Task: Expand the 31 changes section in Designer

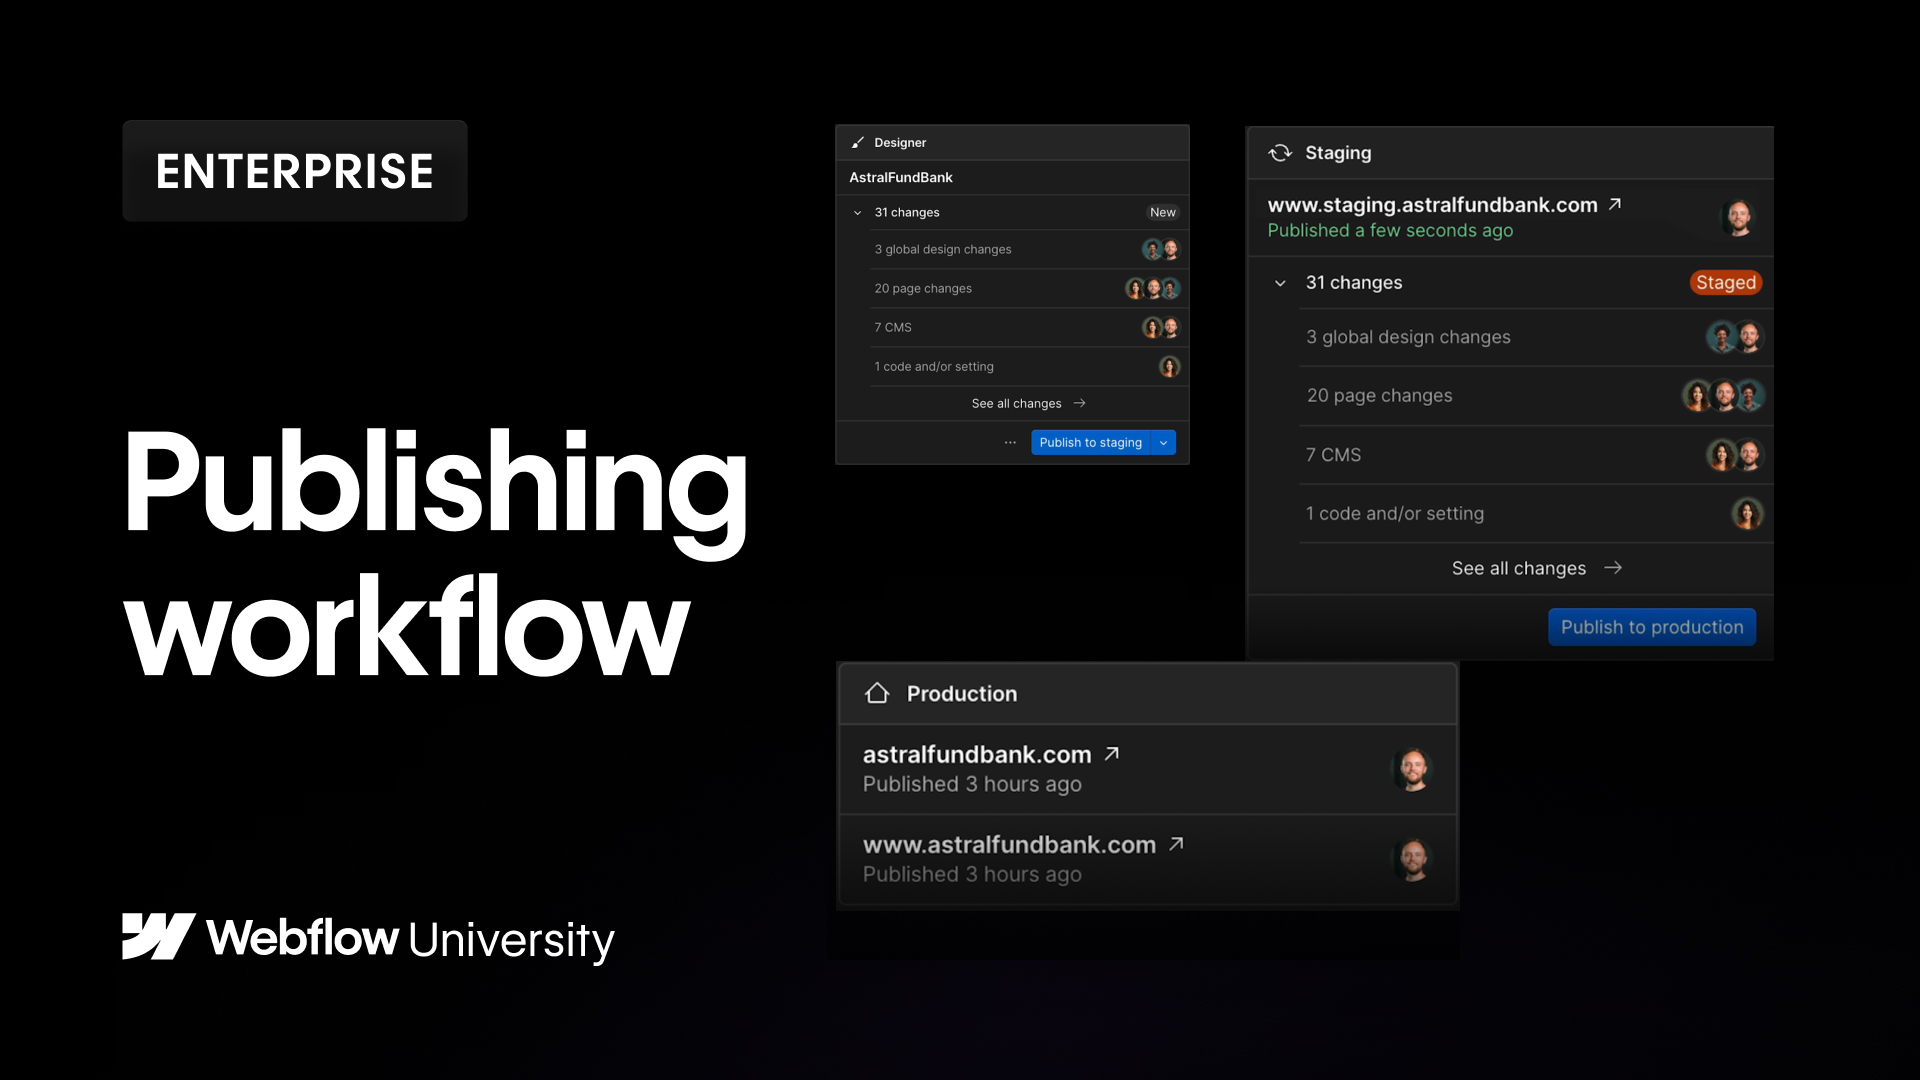Action: (x=858, y=212)
